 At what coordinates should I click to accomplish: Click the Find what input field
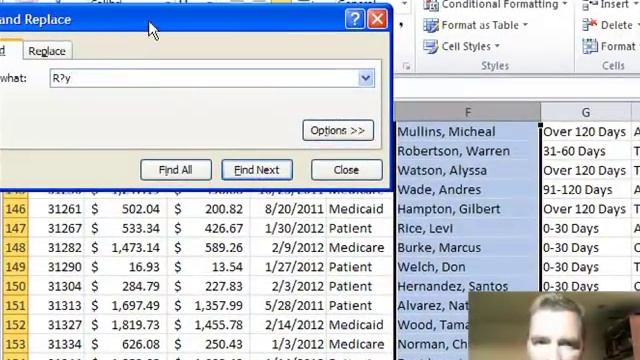pyautogui.click(x=204, y=78)
